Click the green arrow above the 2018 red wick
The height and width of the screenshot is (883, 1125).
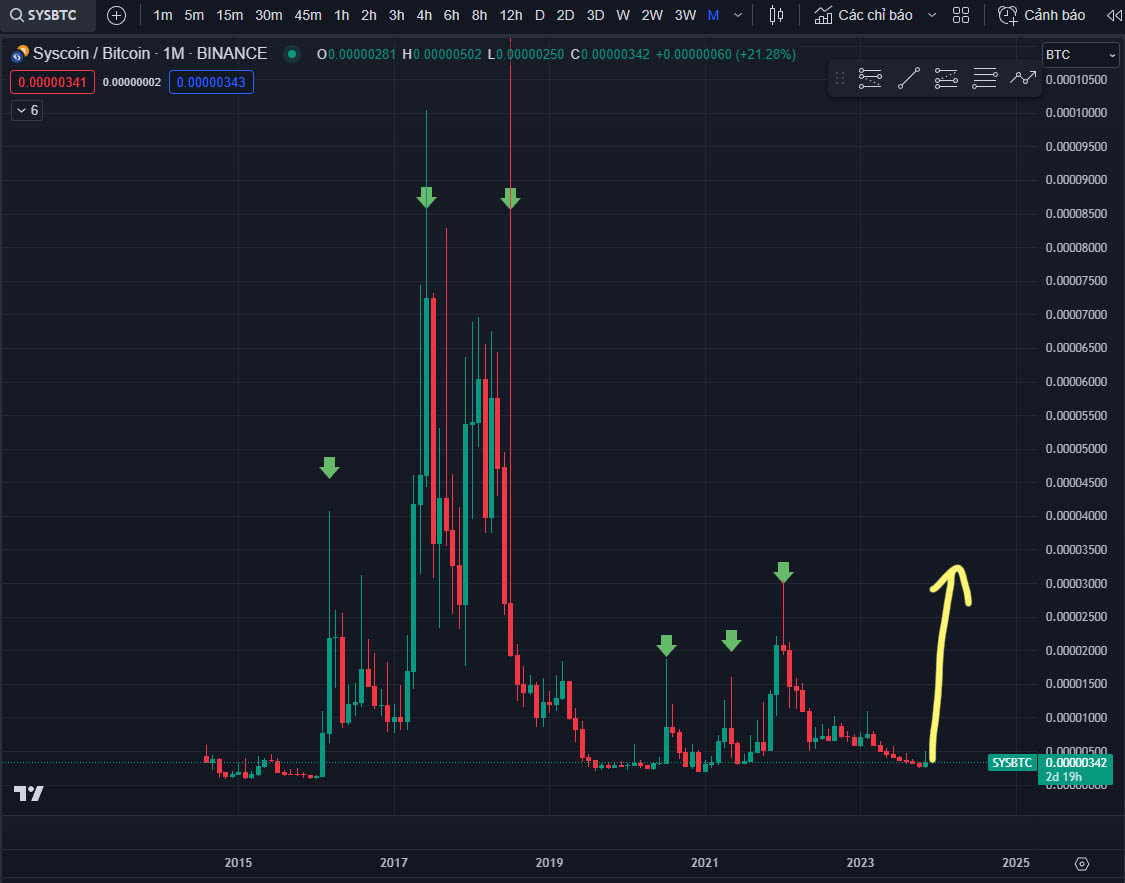tap(510, 199)
